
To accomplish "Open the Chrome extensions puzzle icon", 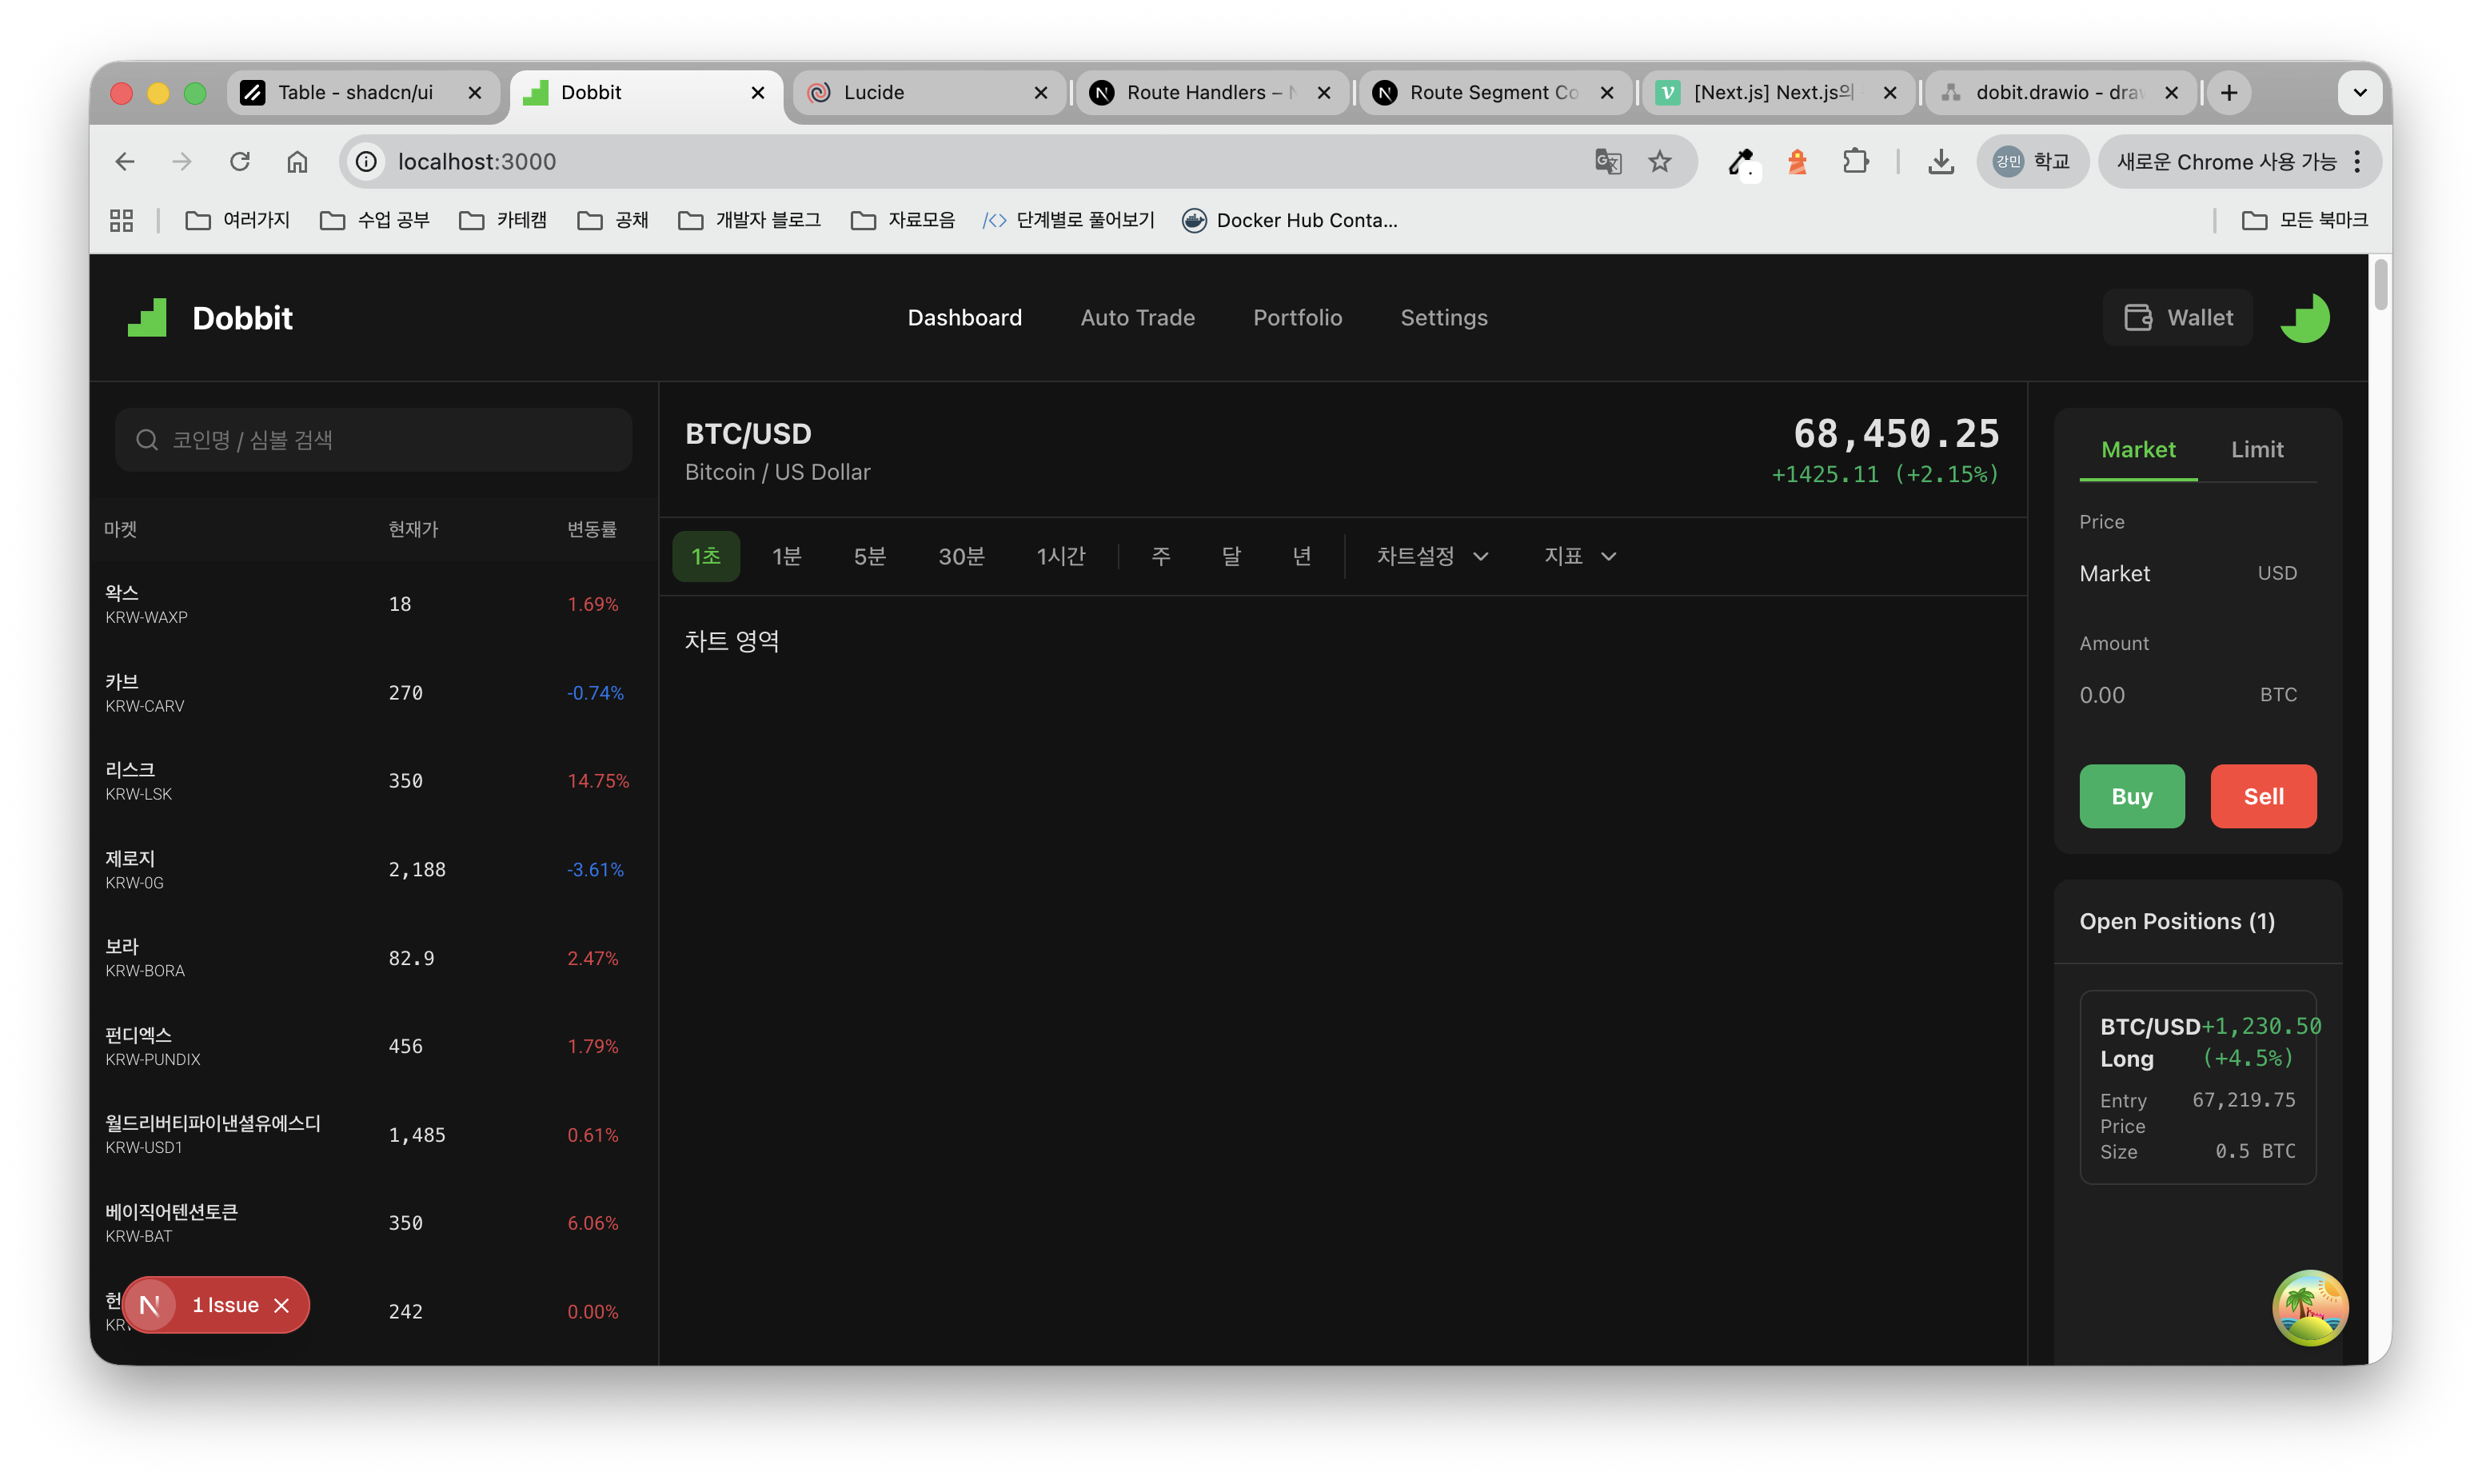I will (x=1855, y=161).
